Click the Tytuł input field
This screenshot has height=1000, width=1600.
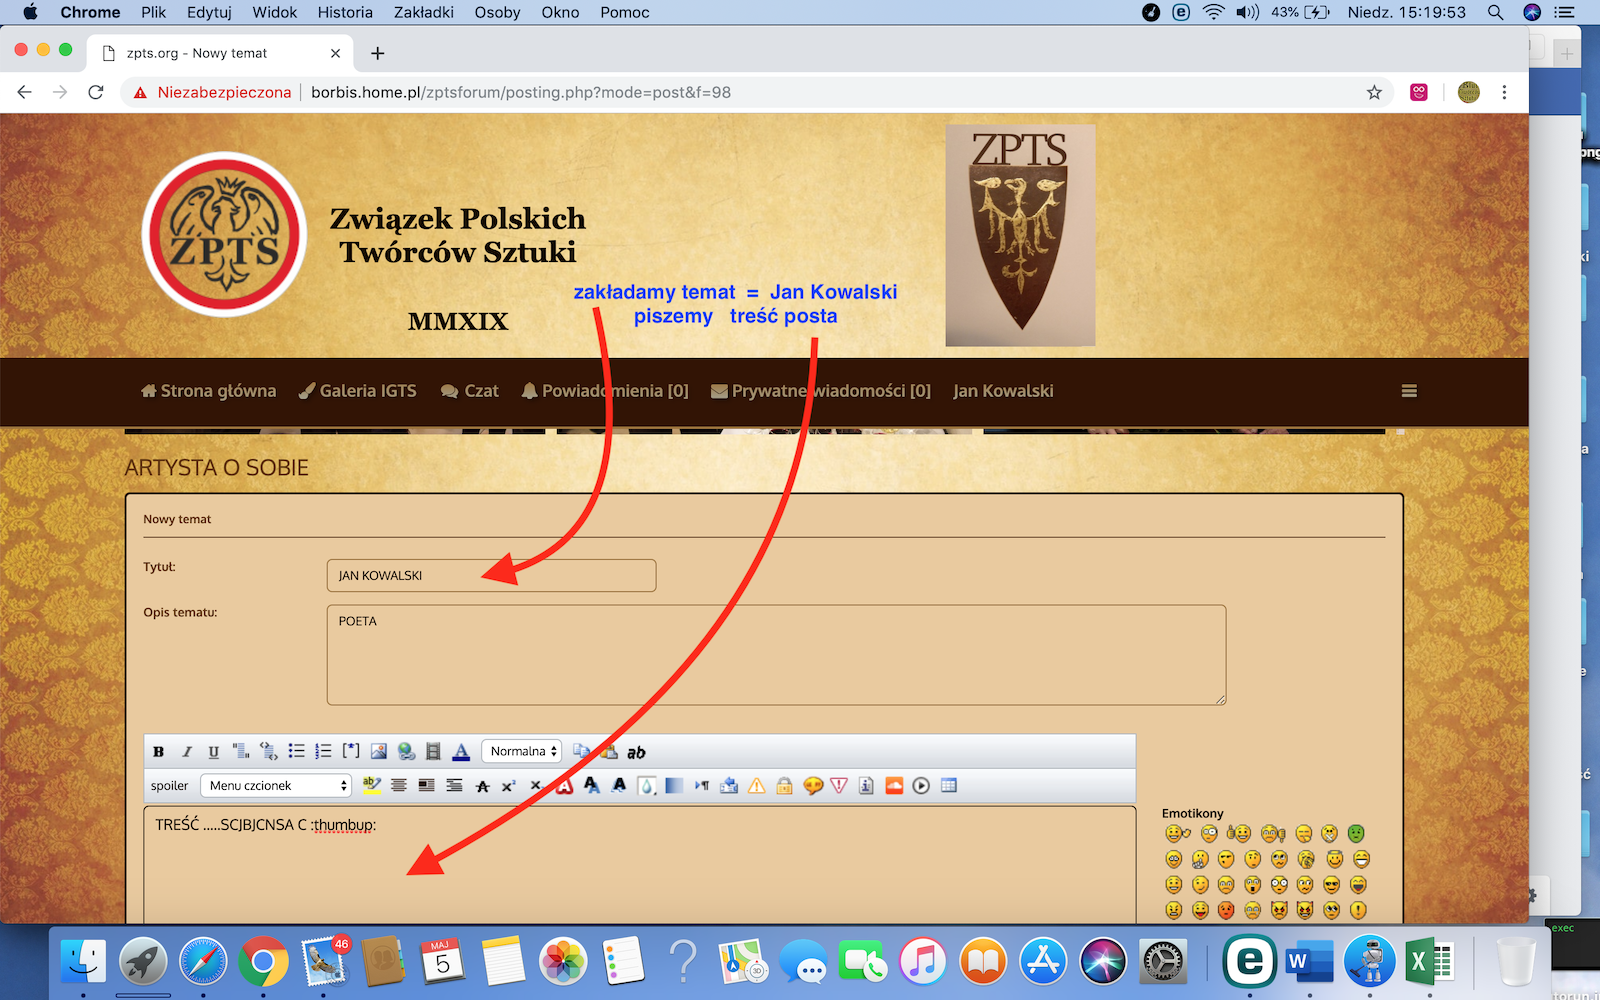pos(491,576)
